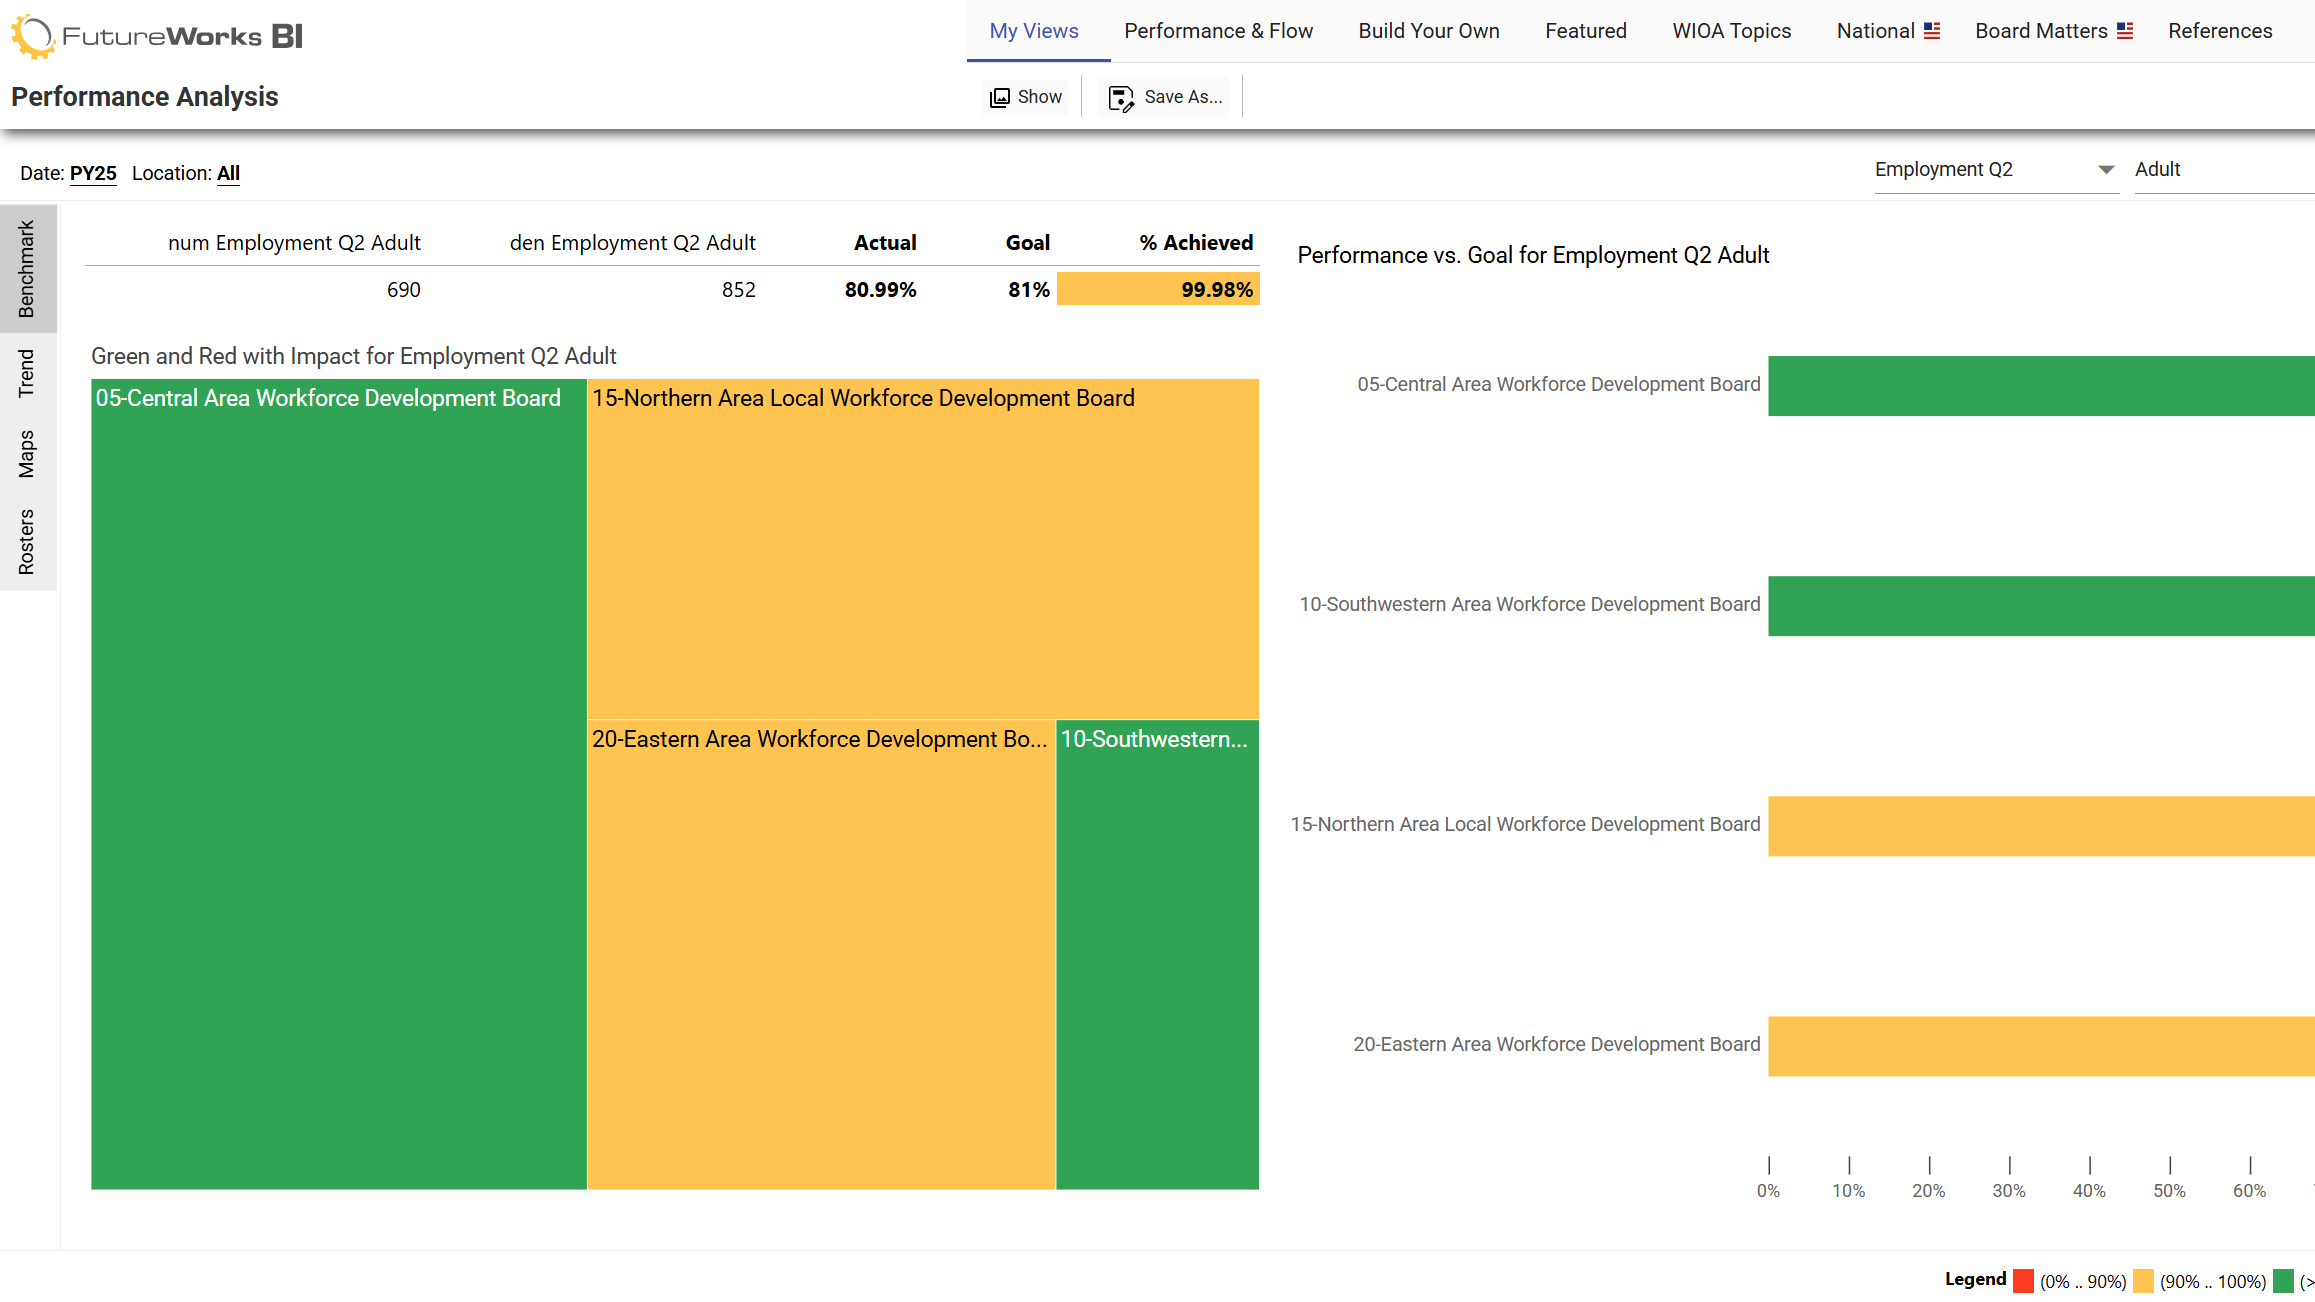2315x1302 pixels.
Task: Switch to the Rosters side tab
Action: [27, 542]
